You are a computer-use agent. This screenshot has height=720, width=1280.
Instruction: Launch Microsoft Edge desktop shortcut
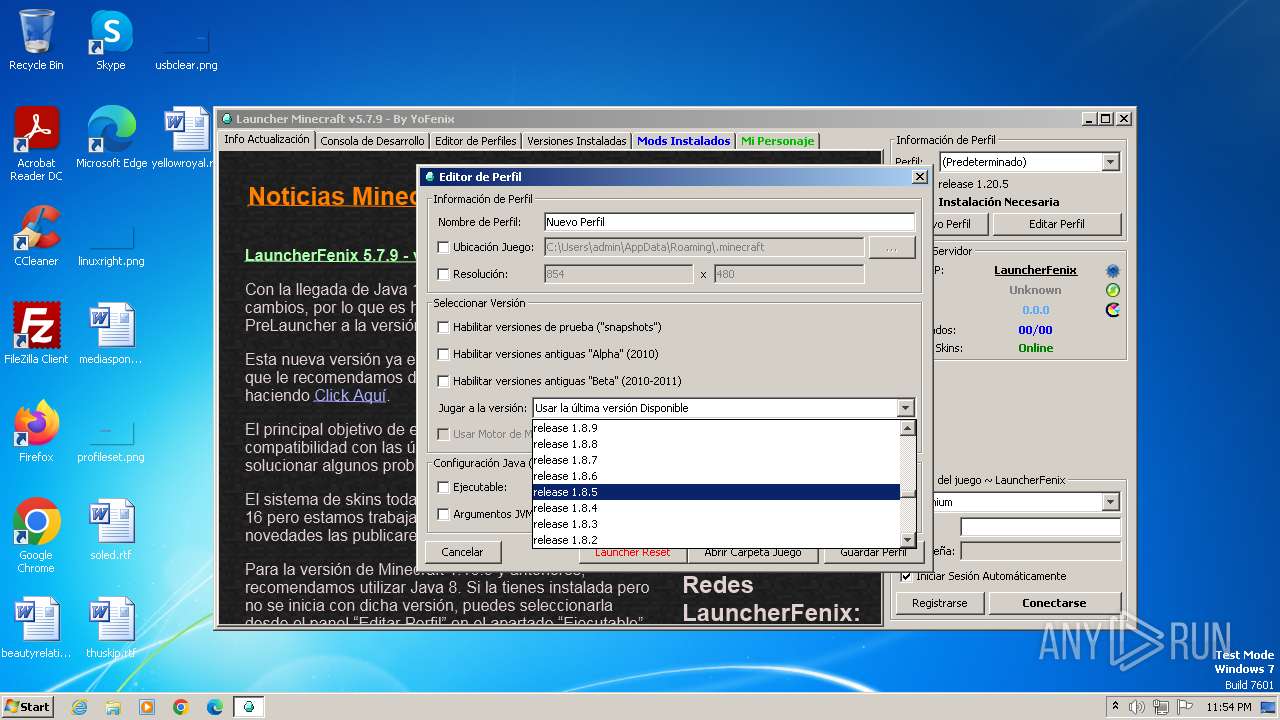click(x=111, y=138)
